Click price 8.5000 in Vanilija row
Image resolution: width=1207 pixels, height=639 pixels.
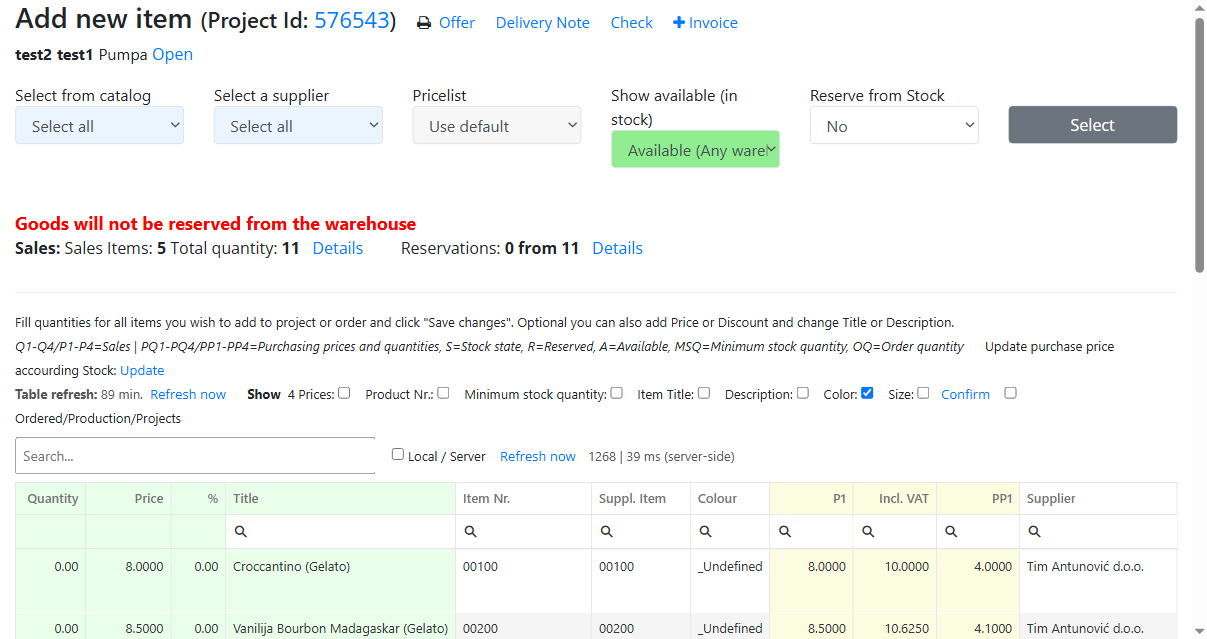pos(144,629)
